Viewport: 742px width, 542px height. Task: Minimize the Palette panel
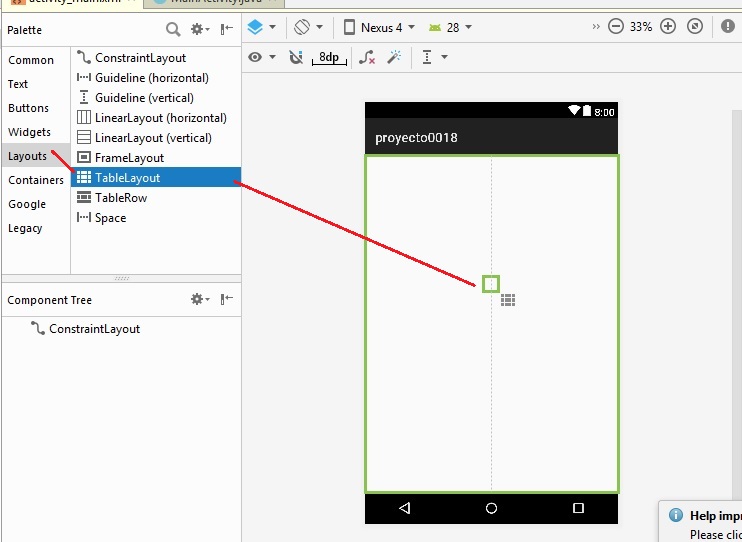(x=227, y=30)
